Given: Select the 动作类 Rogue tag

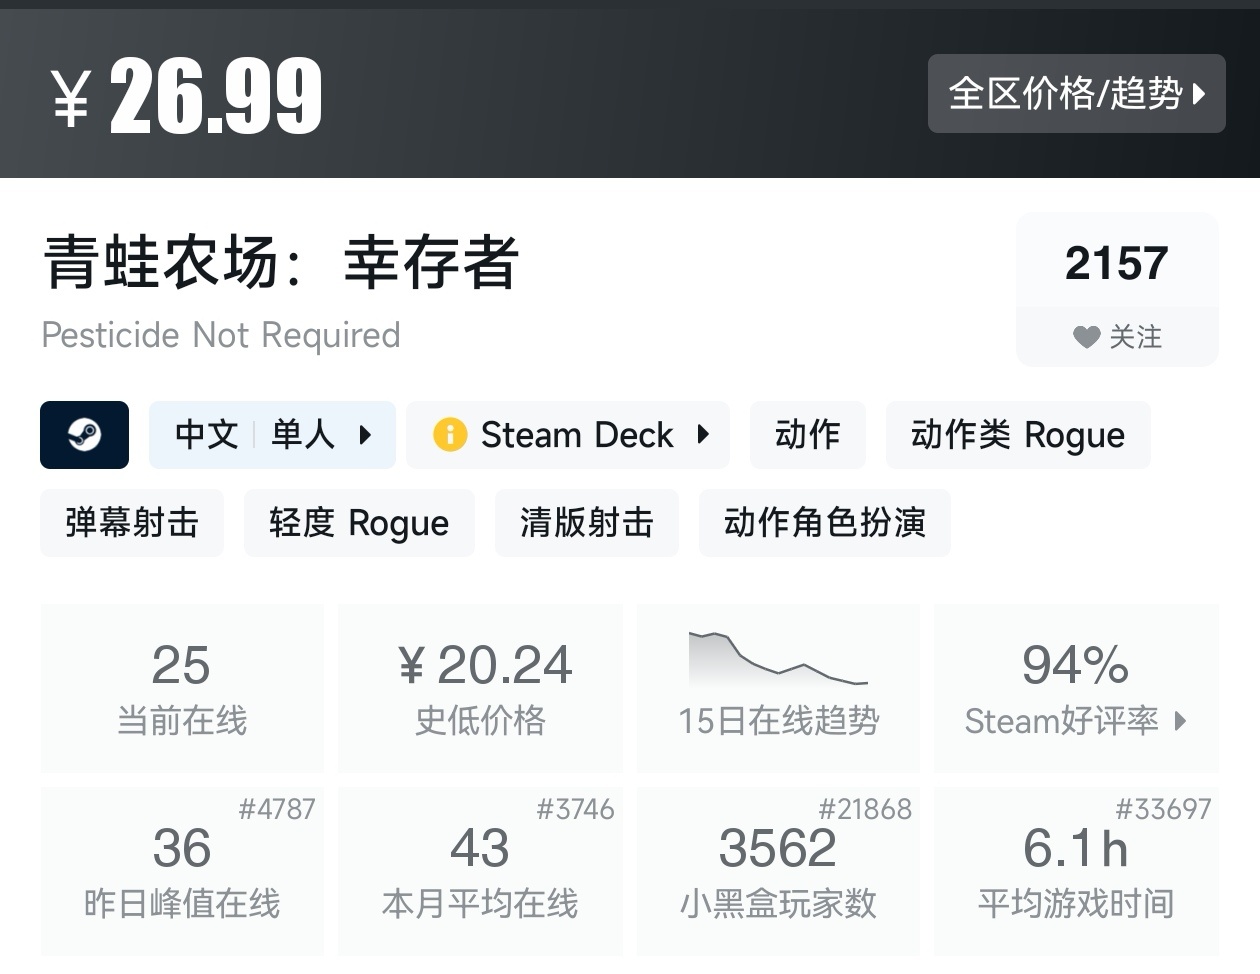Looking at the screenshot, I should coord(1017,435).
